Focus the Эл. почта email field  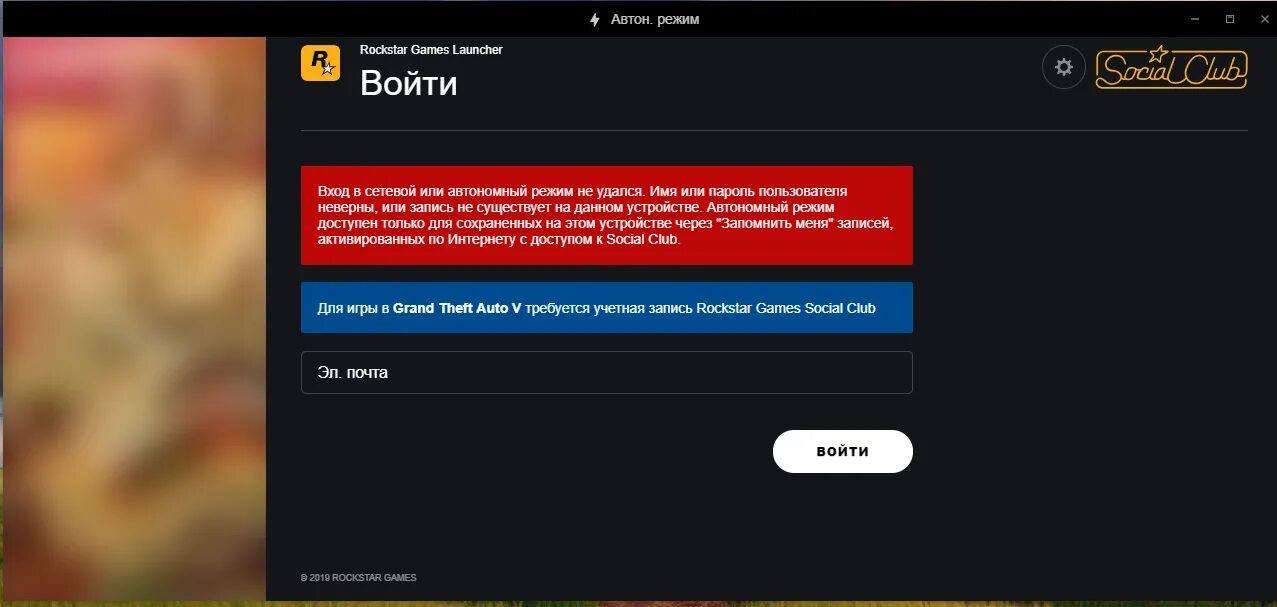pyautogui.click(x=606, y=372)
